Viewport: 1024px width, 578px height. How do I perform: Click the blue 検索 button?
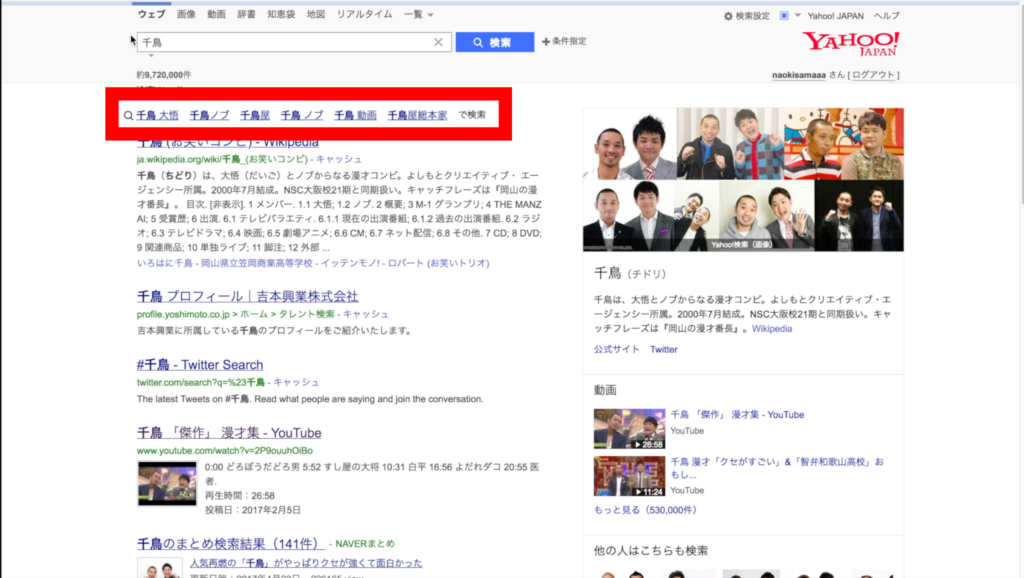tap(494, 42)
